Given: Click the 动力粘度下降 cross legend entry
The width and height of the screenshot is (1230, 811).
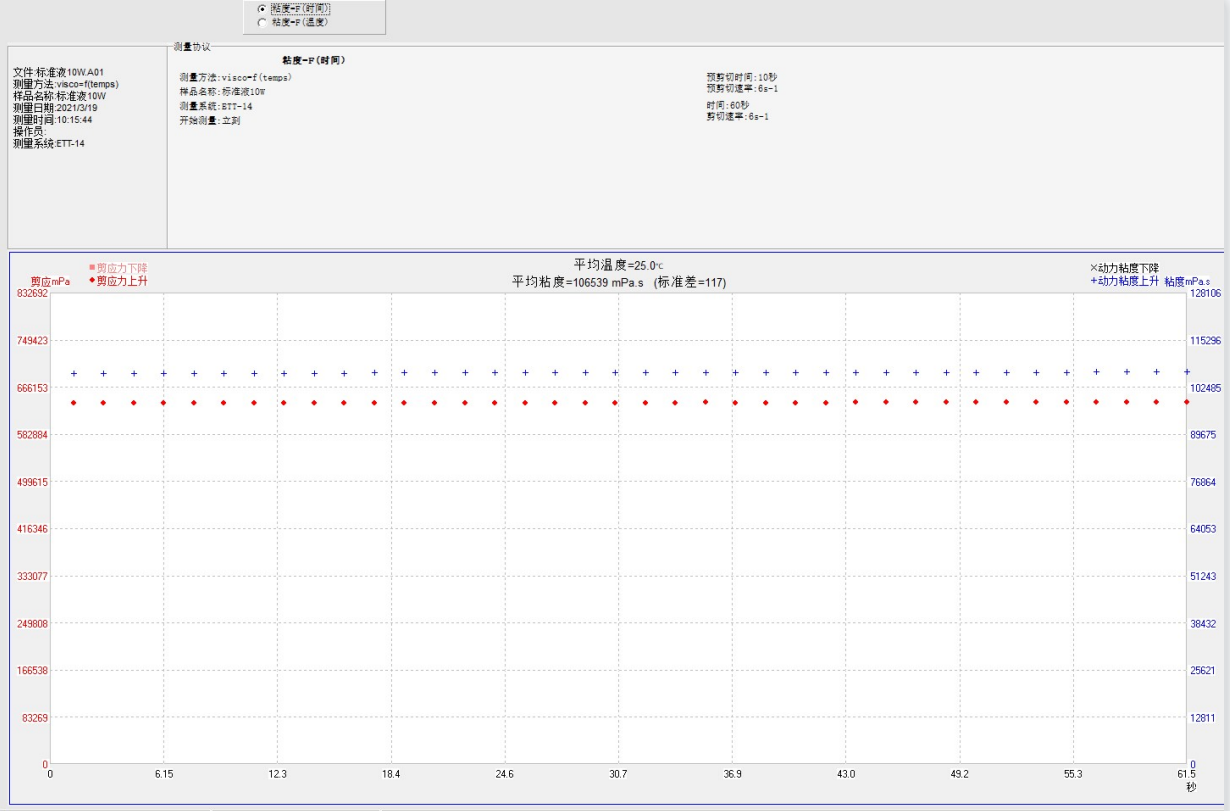Looking at the screenshot, I should (x=1124, y=268).
